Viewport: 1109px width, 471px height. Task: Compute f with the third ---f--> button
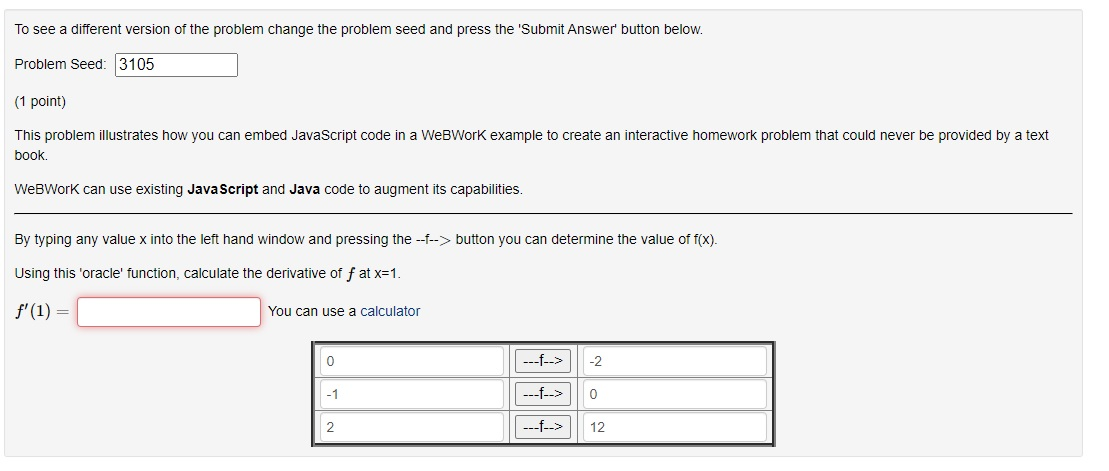click(542, 427)
